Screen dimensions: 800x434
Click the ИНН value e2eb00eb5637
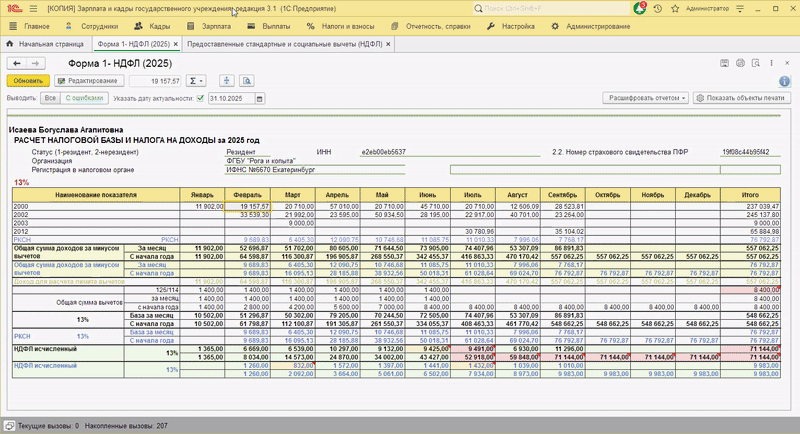click(384, 152)
